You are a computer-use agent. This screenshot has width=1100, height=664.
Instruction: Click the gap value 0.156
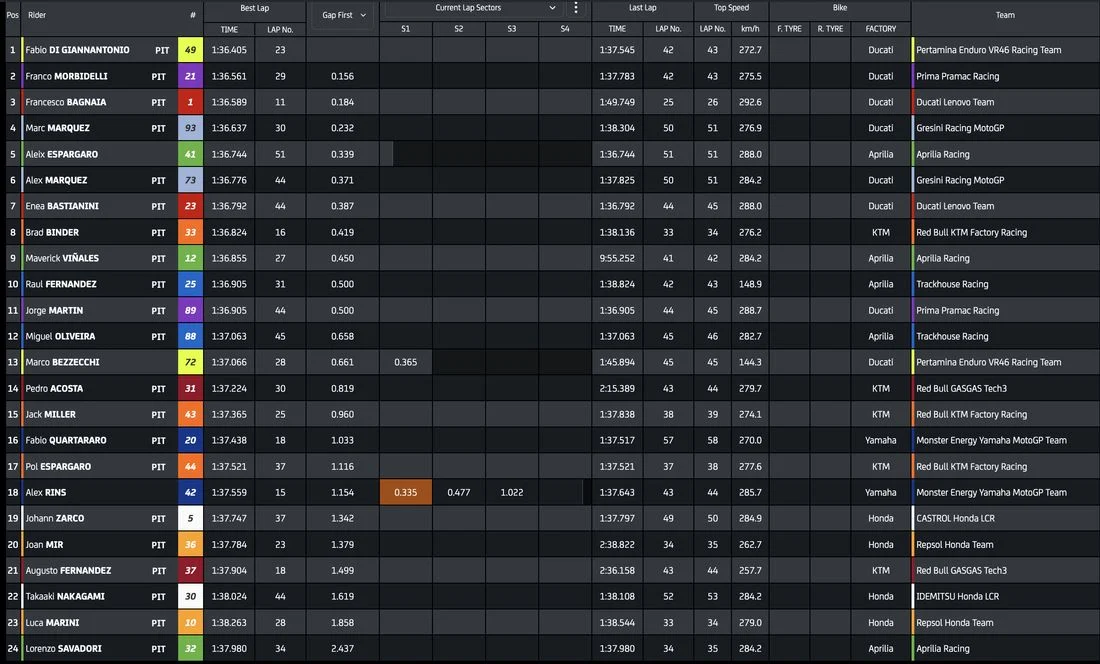pyautogui.click(x=342, y=76)
